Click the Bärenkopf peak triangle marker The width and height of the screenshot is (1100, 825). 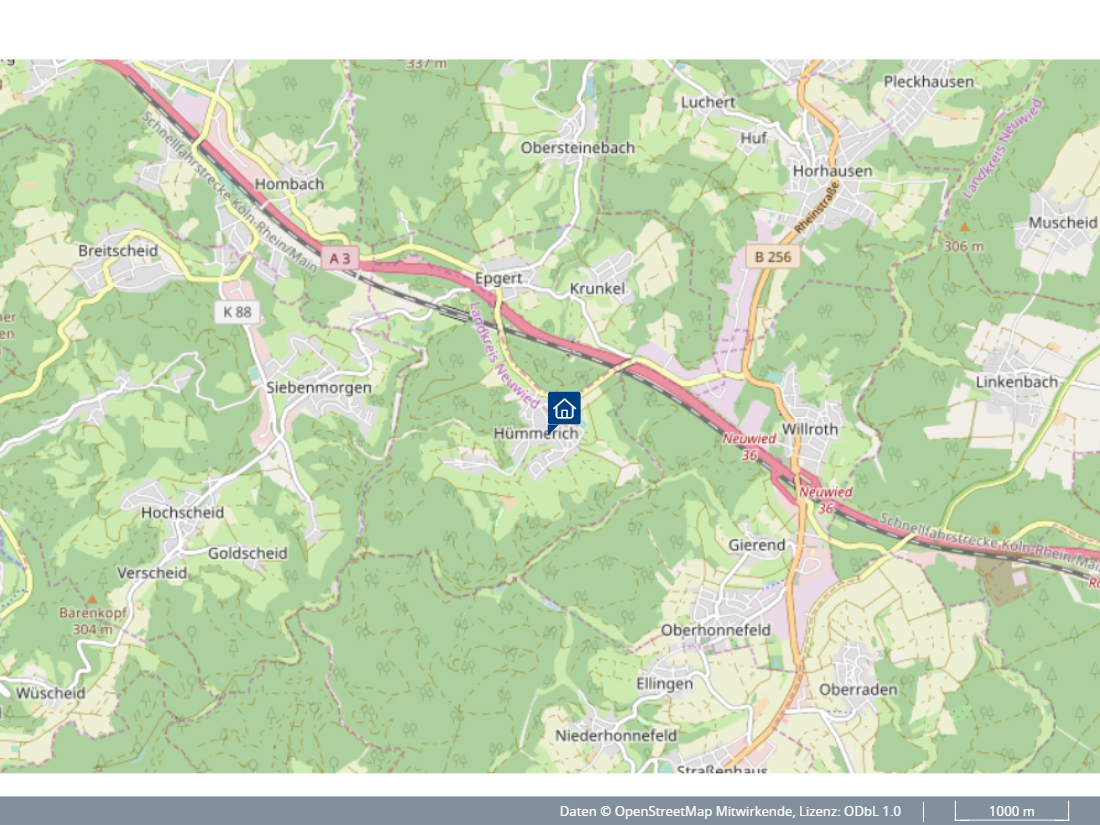point(92,599)
